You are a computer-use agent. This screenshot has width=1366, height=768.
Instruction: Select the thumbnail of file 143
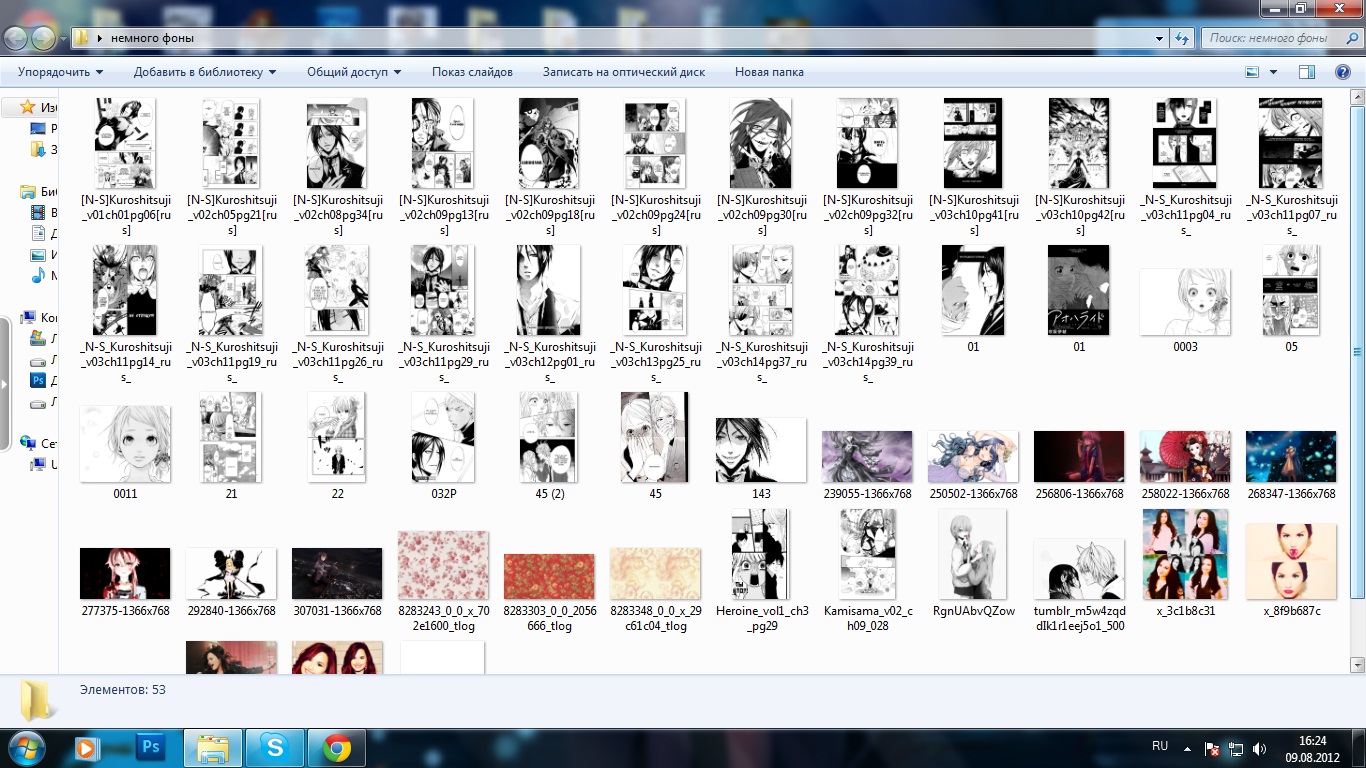tap(761, 450)
